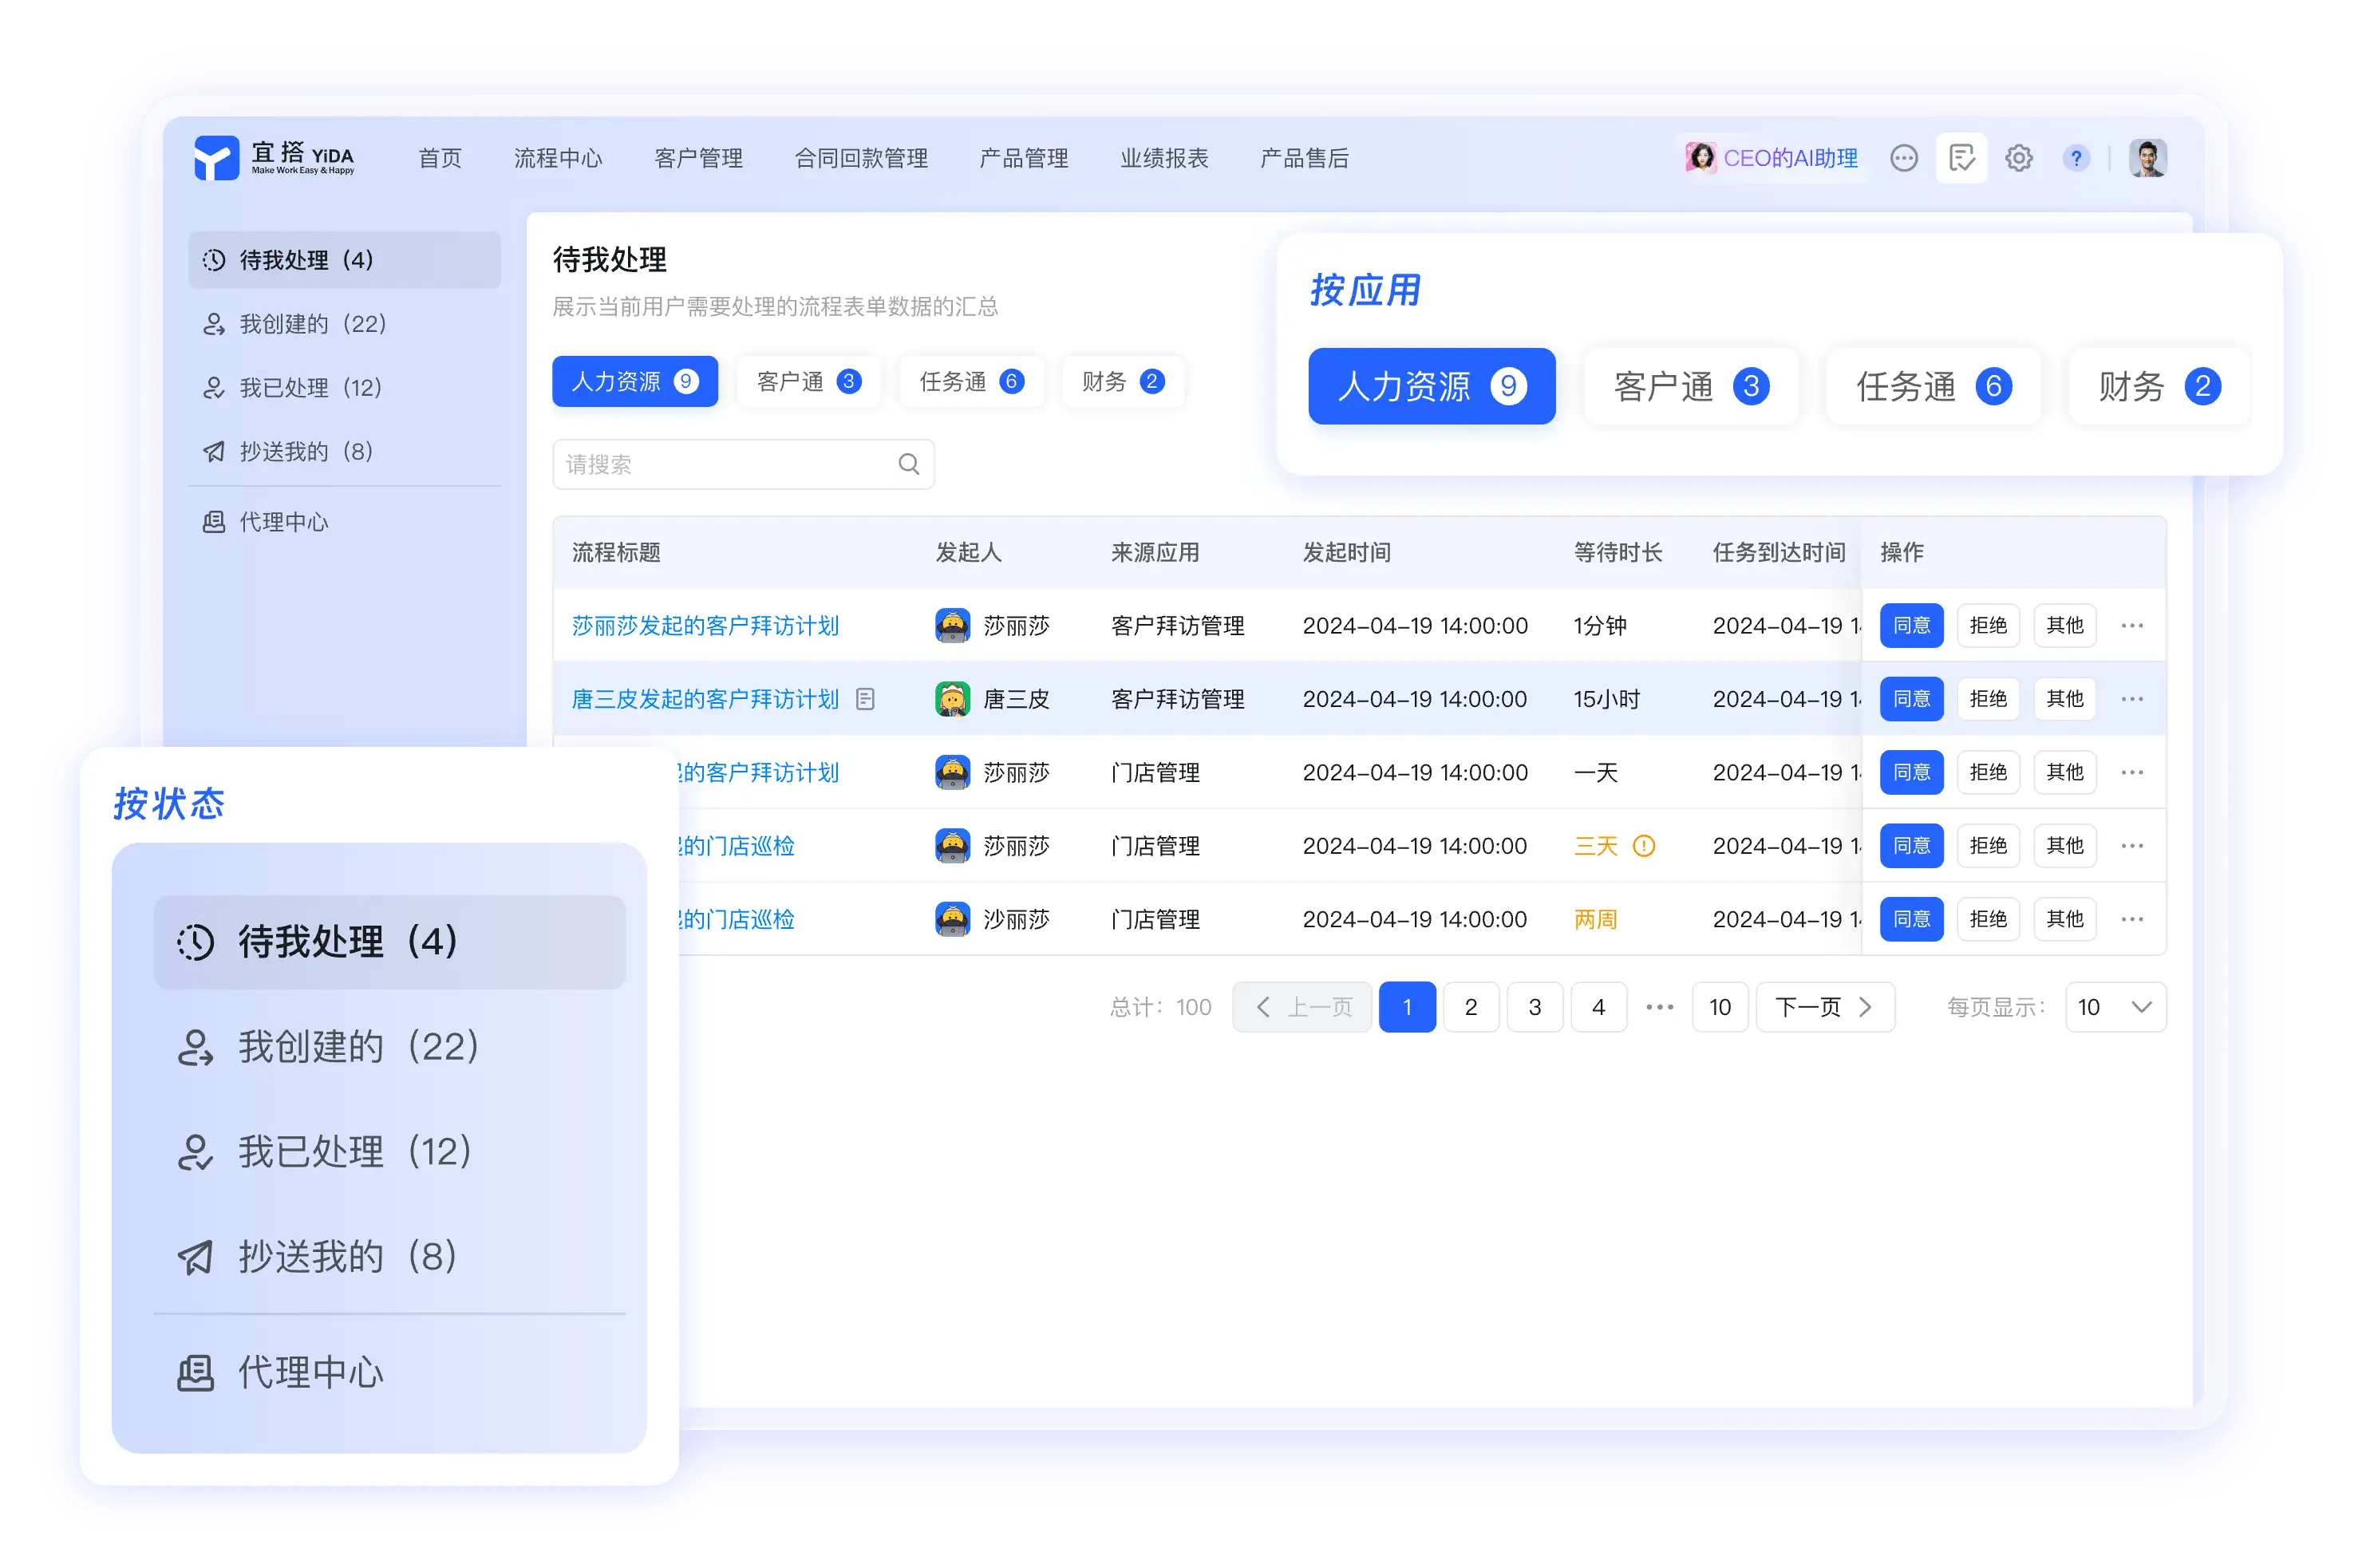The height and width of the screenshot is (1568, 2370).
Task: Open the user profile avatar
Action: [2147, 158]
